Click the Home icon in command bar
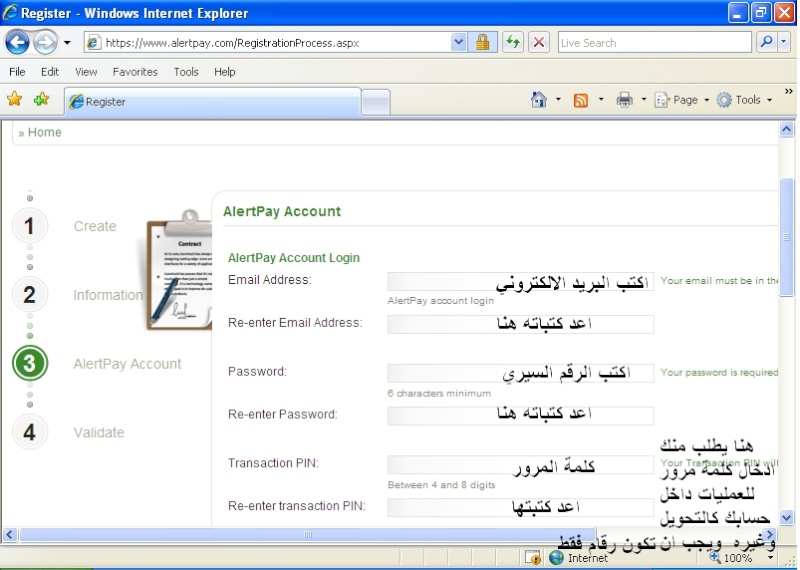The height and width of the screenshot is (570, 800). pyautogui.click(x=538, y=100)
